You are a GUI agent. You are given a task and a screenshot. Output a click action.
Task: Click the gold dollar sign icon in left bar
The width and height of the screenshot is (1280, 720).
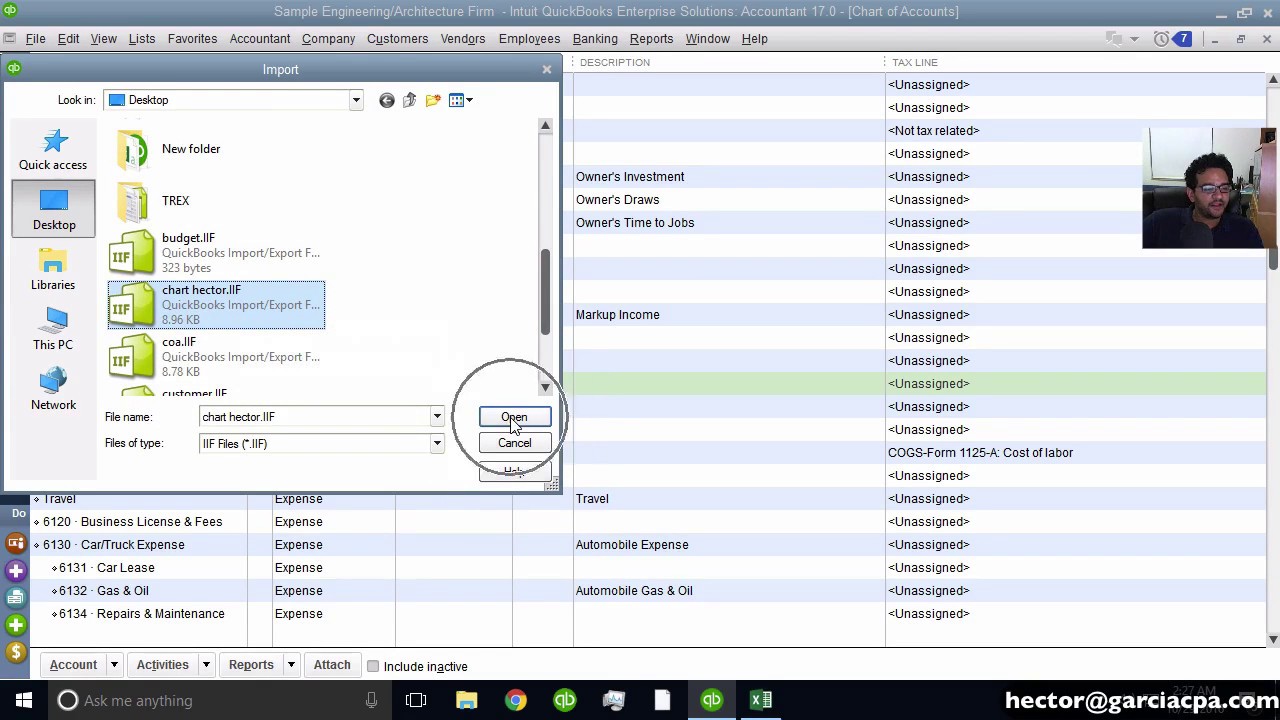coord(16,652)
